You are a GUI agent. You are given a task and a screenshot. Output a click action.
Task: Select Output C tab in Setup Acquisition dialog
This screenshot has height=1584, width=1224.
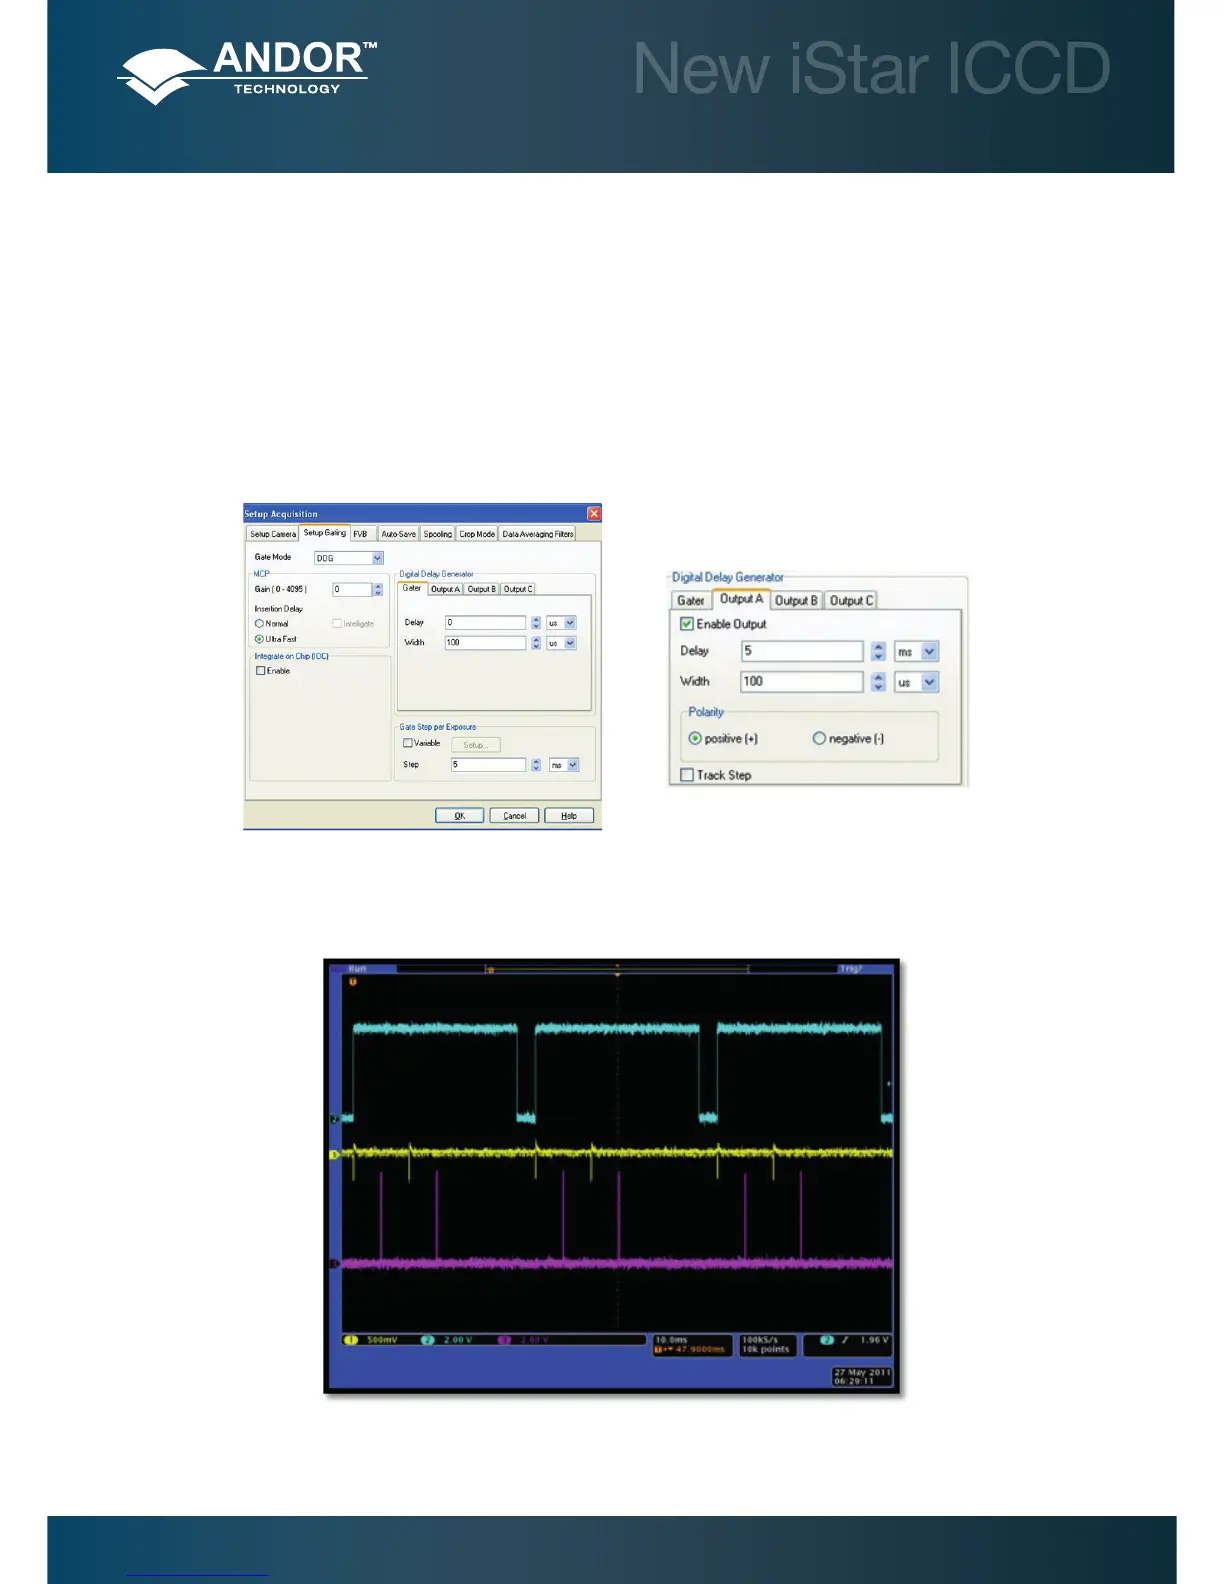pos(518,589)
